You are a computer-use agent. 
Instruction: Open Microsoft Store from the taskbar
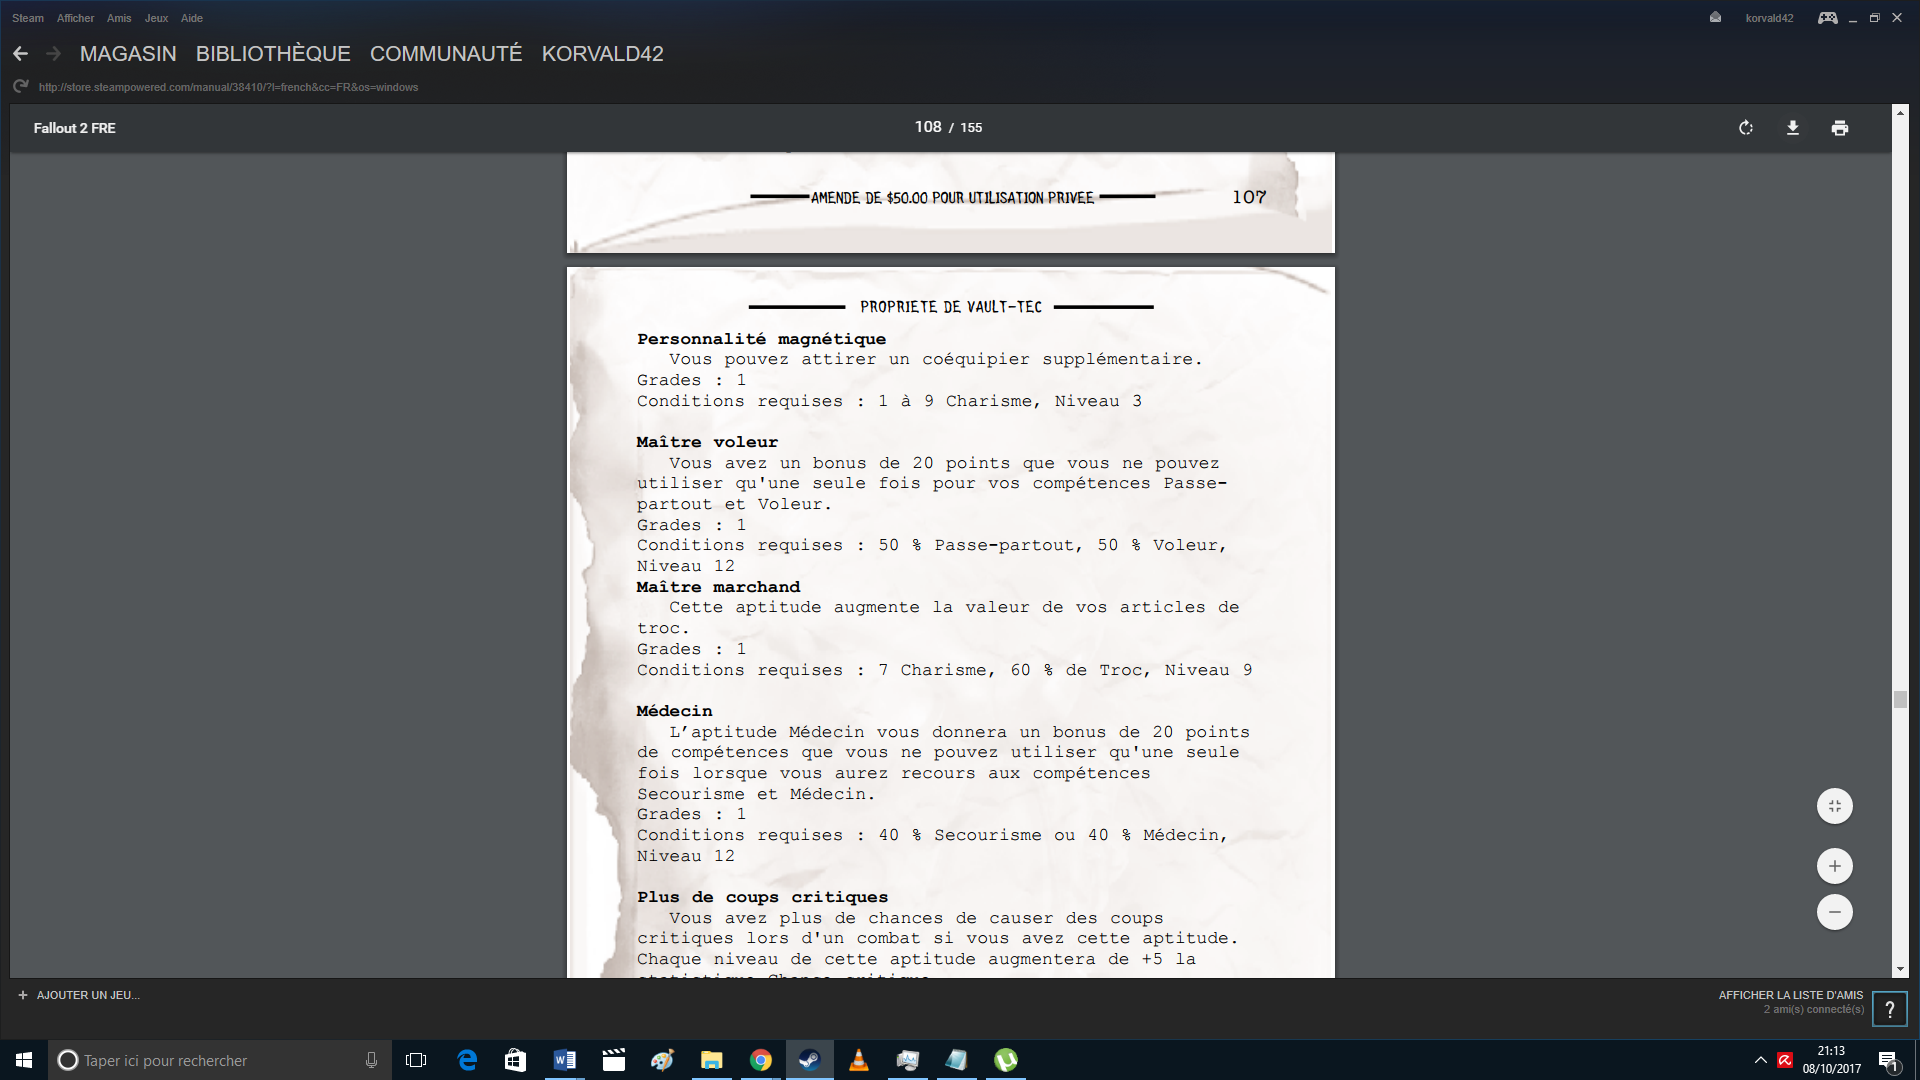tap(515, 1060)
